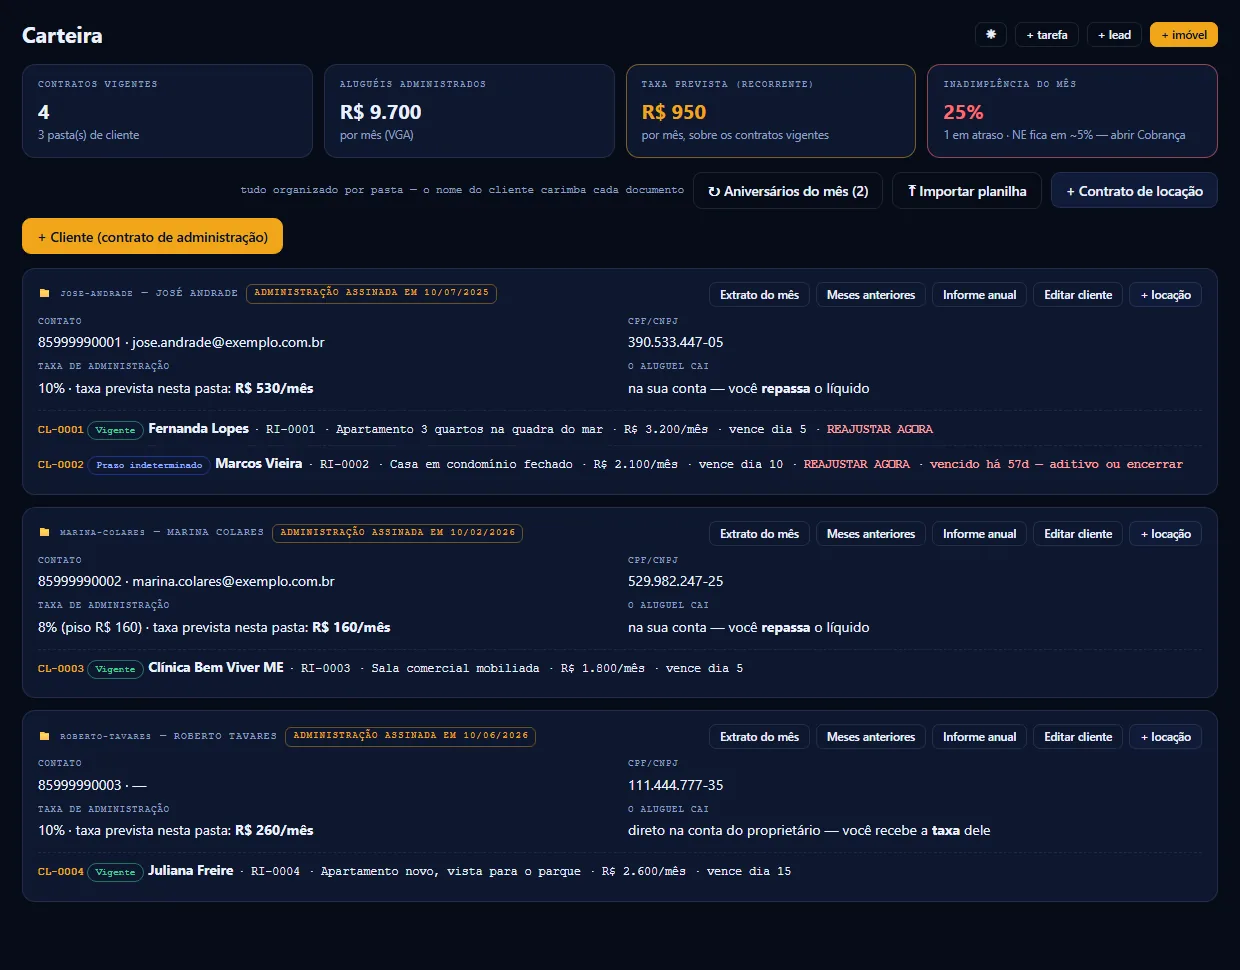Image resolution: width=1240 pixels, height=970 pixels.
Task: Start a new Contrato de locação
Action: click(1134, 191)
